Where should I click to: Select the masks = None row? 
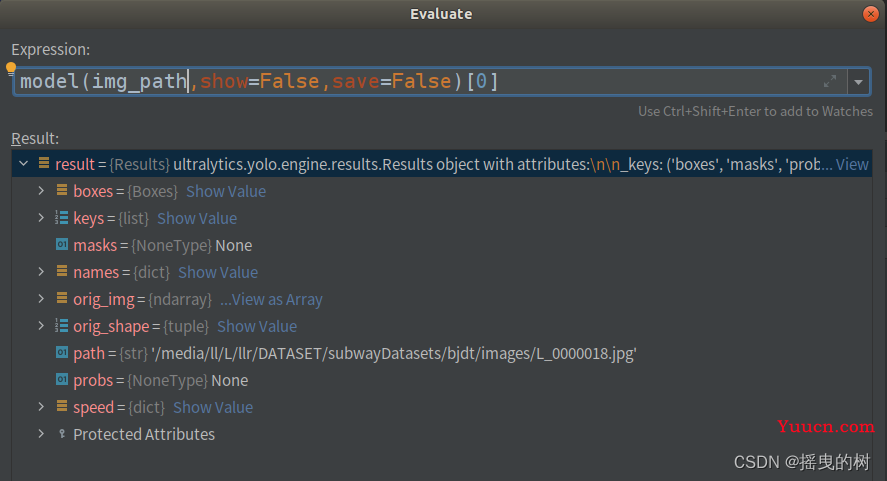(x=441, y=246)
